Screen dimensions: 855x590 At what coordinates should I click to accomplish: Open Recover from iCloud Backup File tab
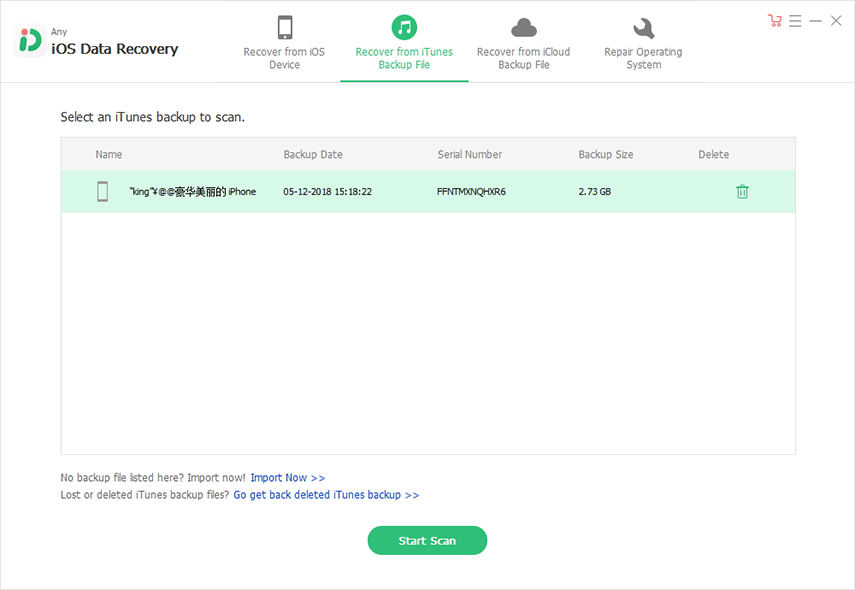tap(523, 44)
